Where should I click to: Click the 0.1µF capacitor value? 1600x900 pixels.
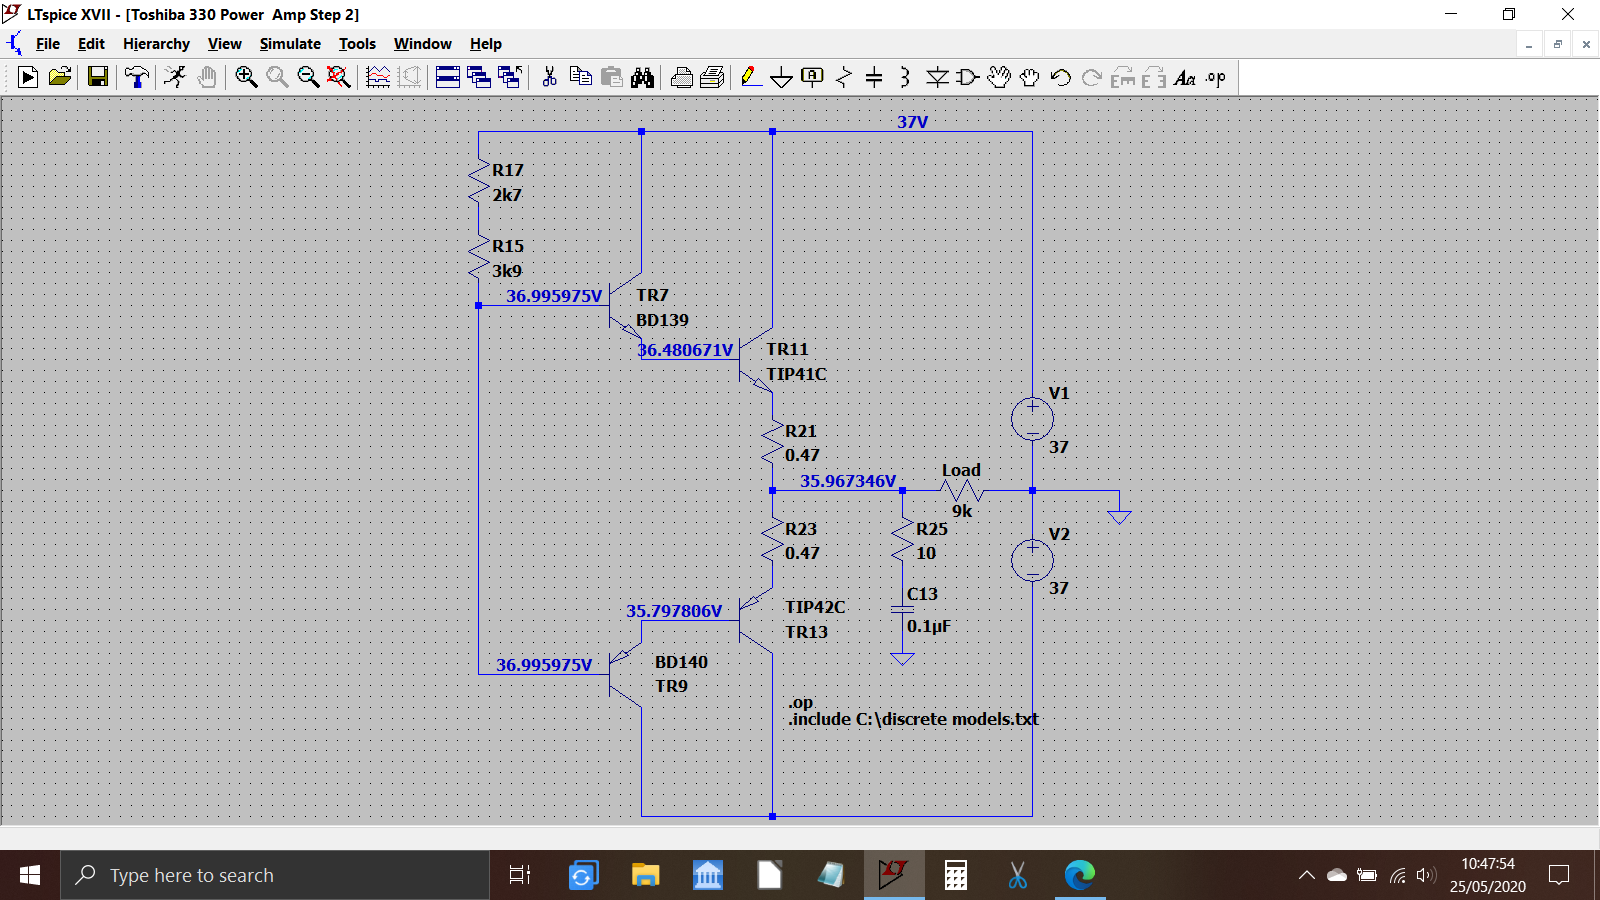point(929,626)
